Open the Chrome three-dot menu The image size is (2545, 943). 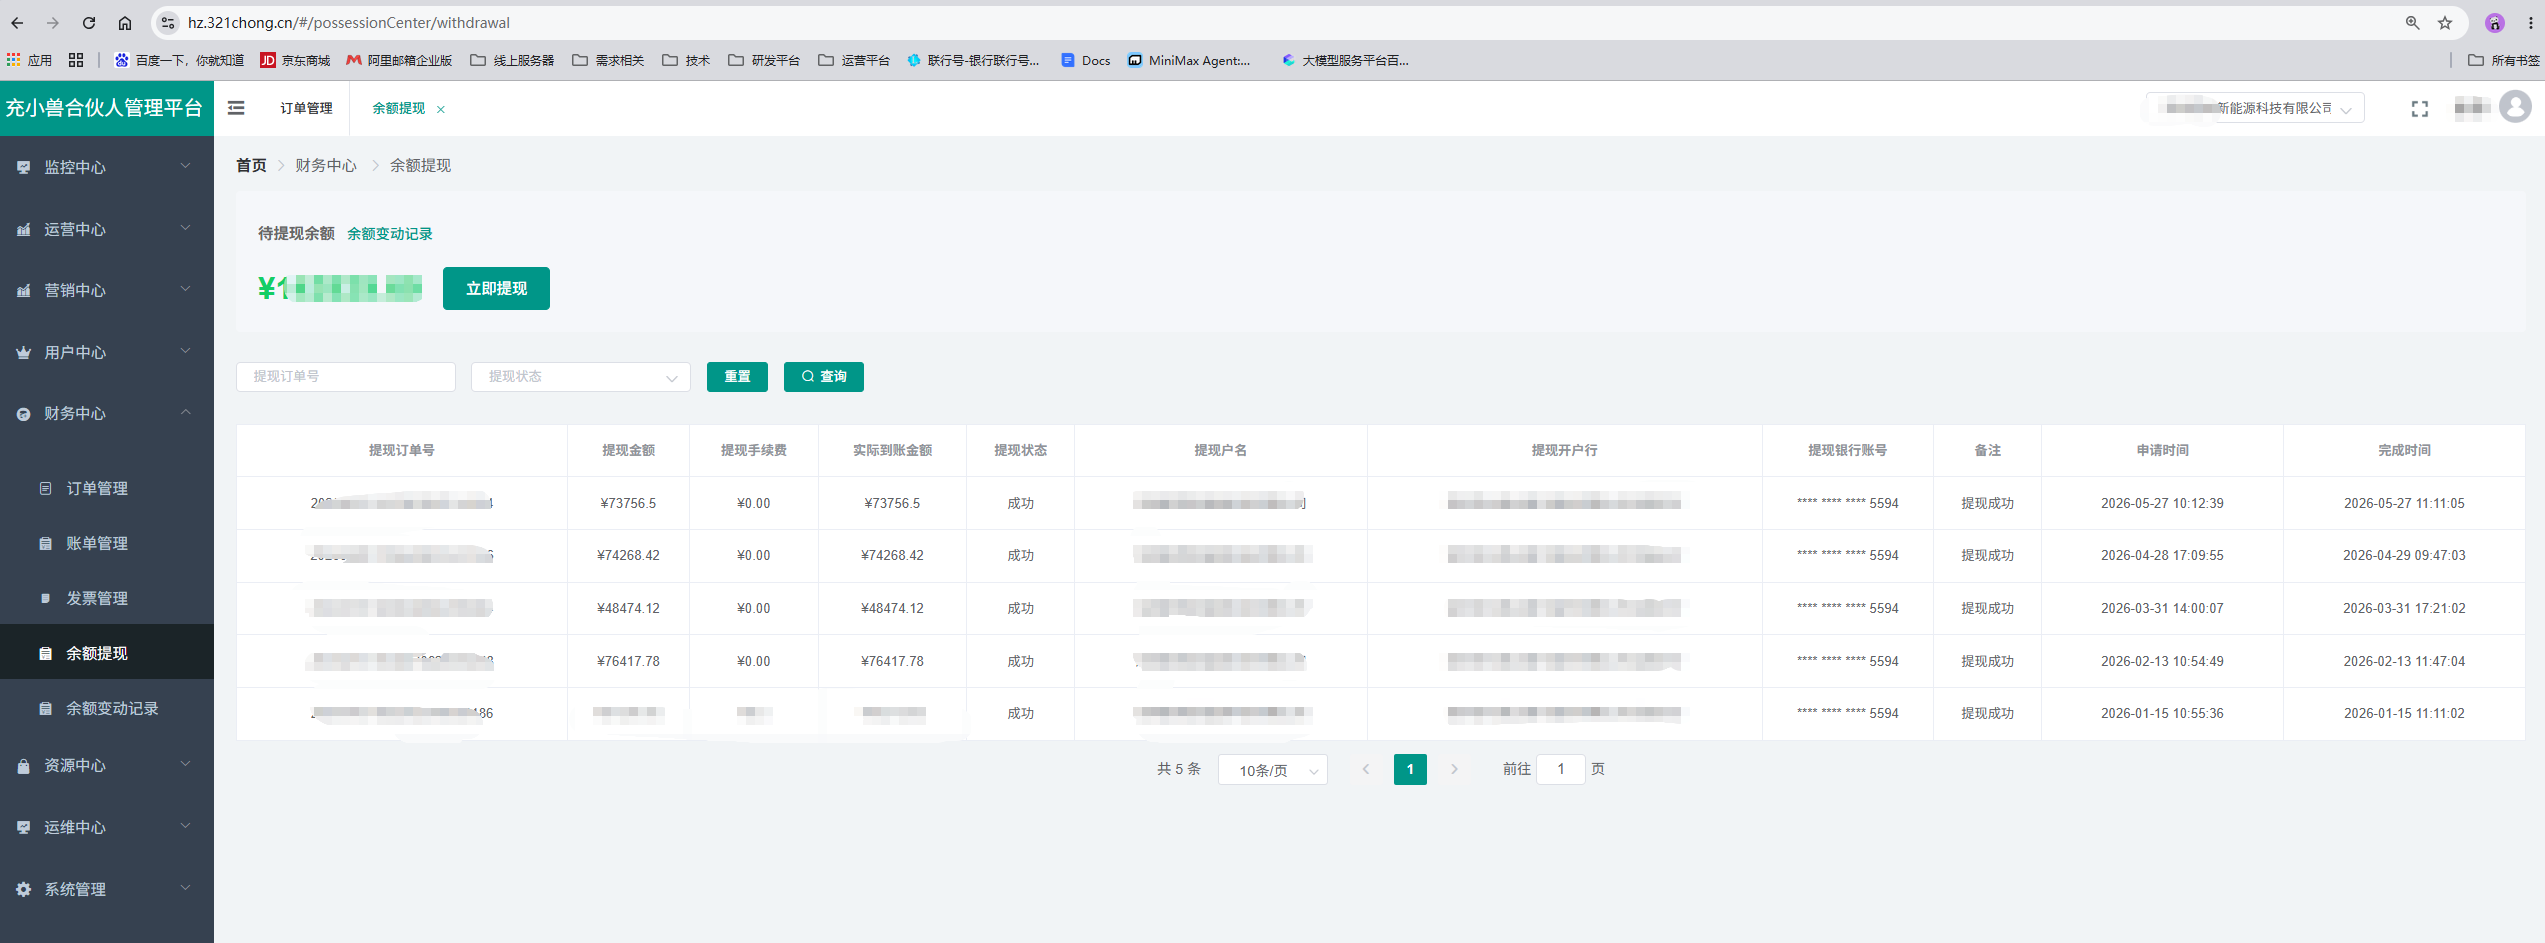[x=2531, y=22]
